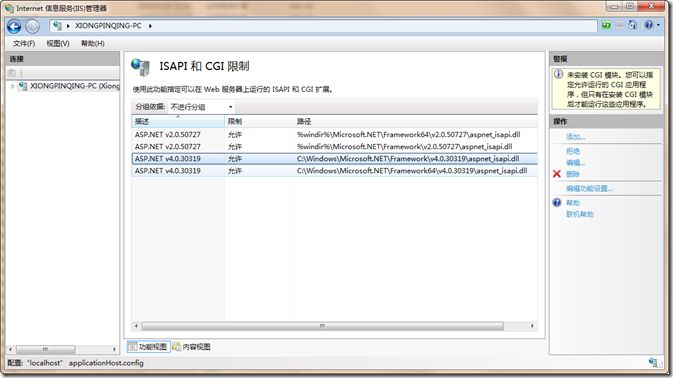Maximize the IIS Manager window
Image resolution: width=673 pixels, height=378 pixels.
pos(630,6)
